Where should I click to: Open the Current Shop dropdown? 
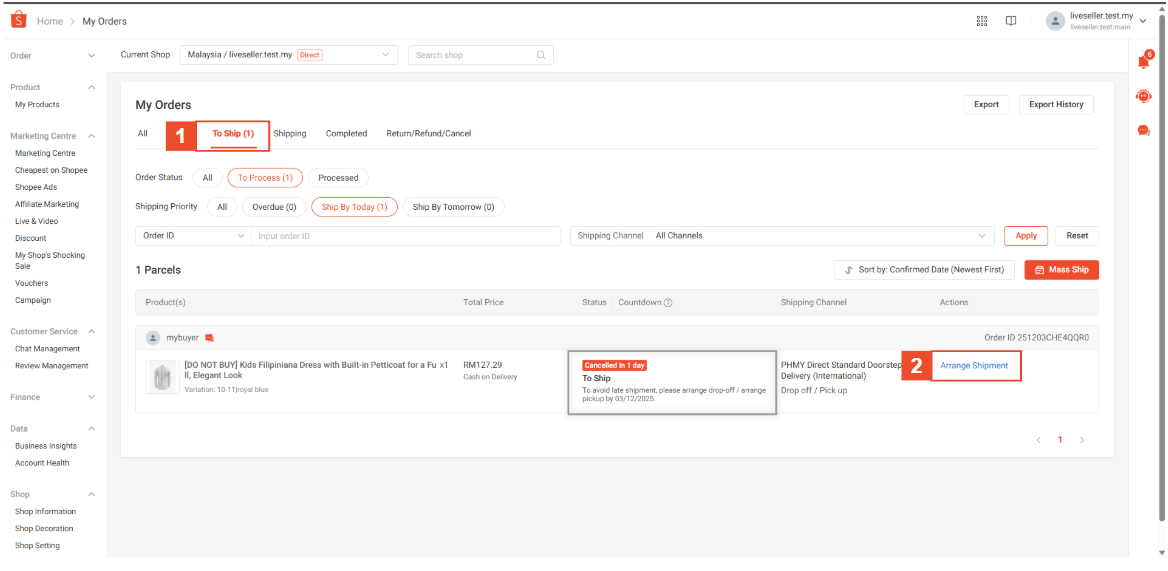(289, 55)
